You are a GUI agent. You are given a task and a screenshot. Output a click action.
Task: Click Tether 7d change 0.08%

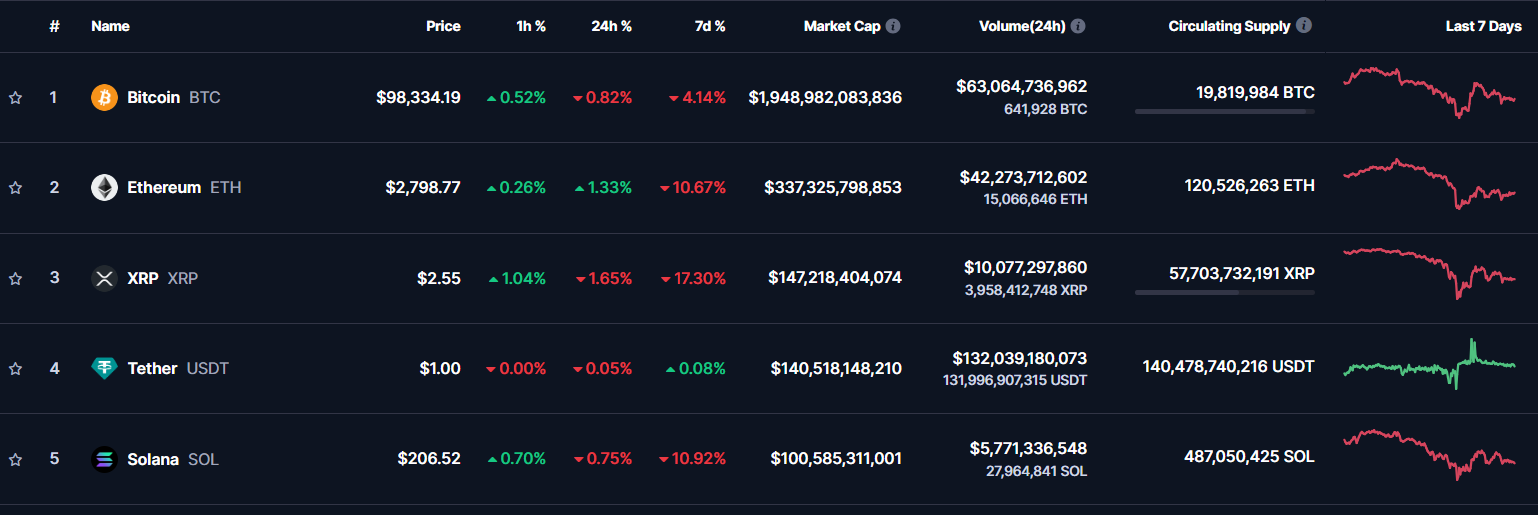point(695,369)
